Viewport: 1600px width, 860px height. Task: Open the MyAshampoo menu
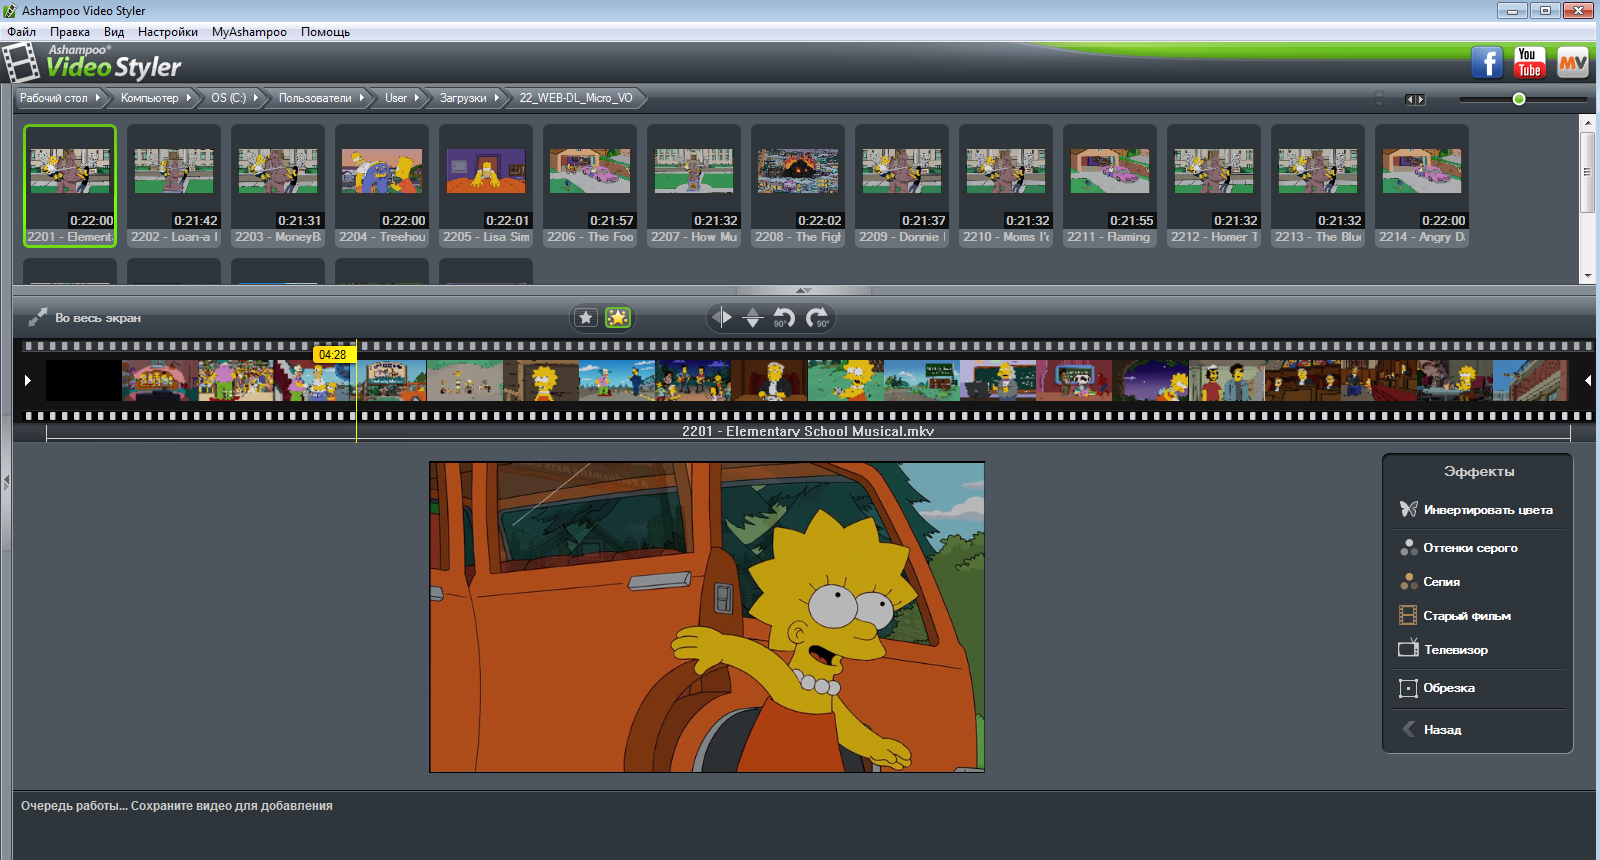coord(249,32)
